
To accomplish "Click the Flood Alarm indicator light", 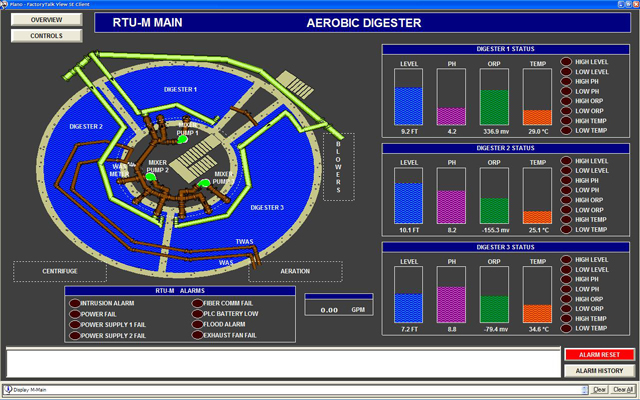I will pos(193,324).
